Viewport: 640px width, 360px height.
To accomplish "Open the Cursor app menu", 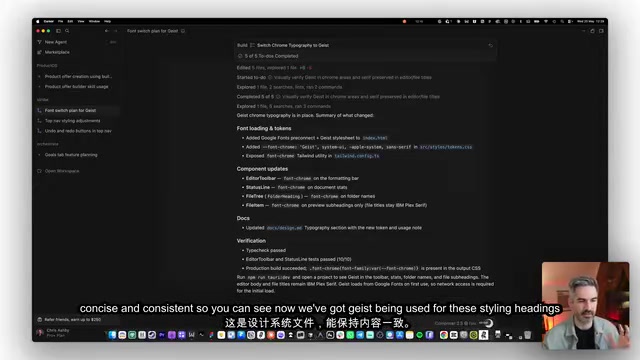I will pyautogui.click(x=49, y=21).
